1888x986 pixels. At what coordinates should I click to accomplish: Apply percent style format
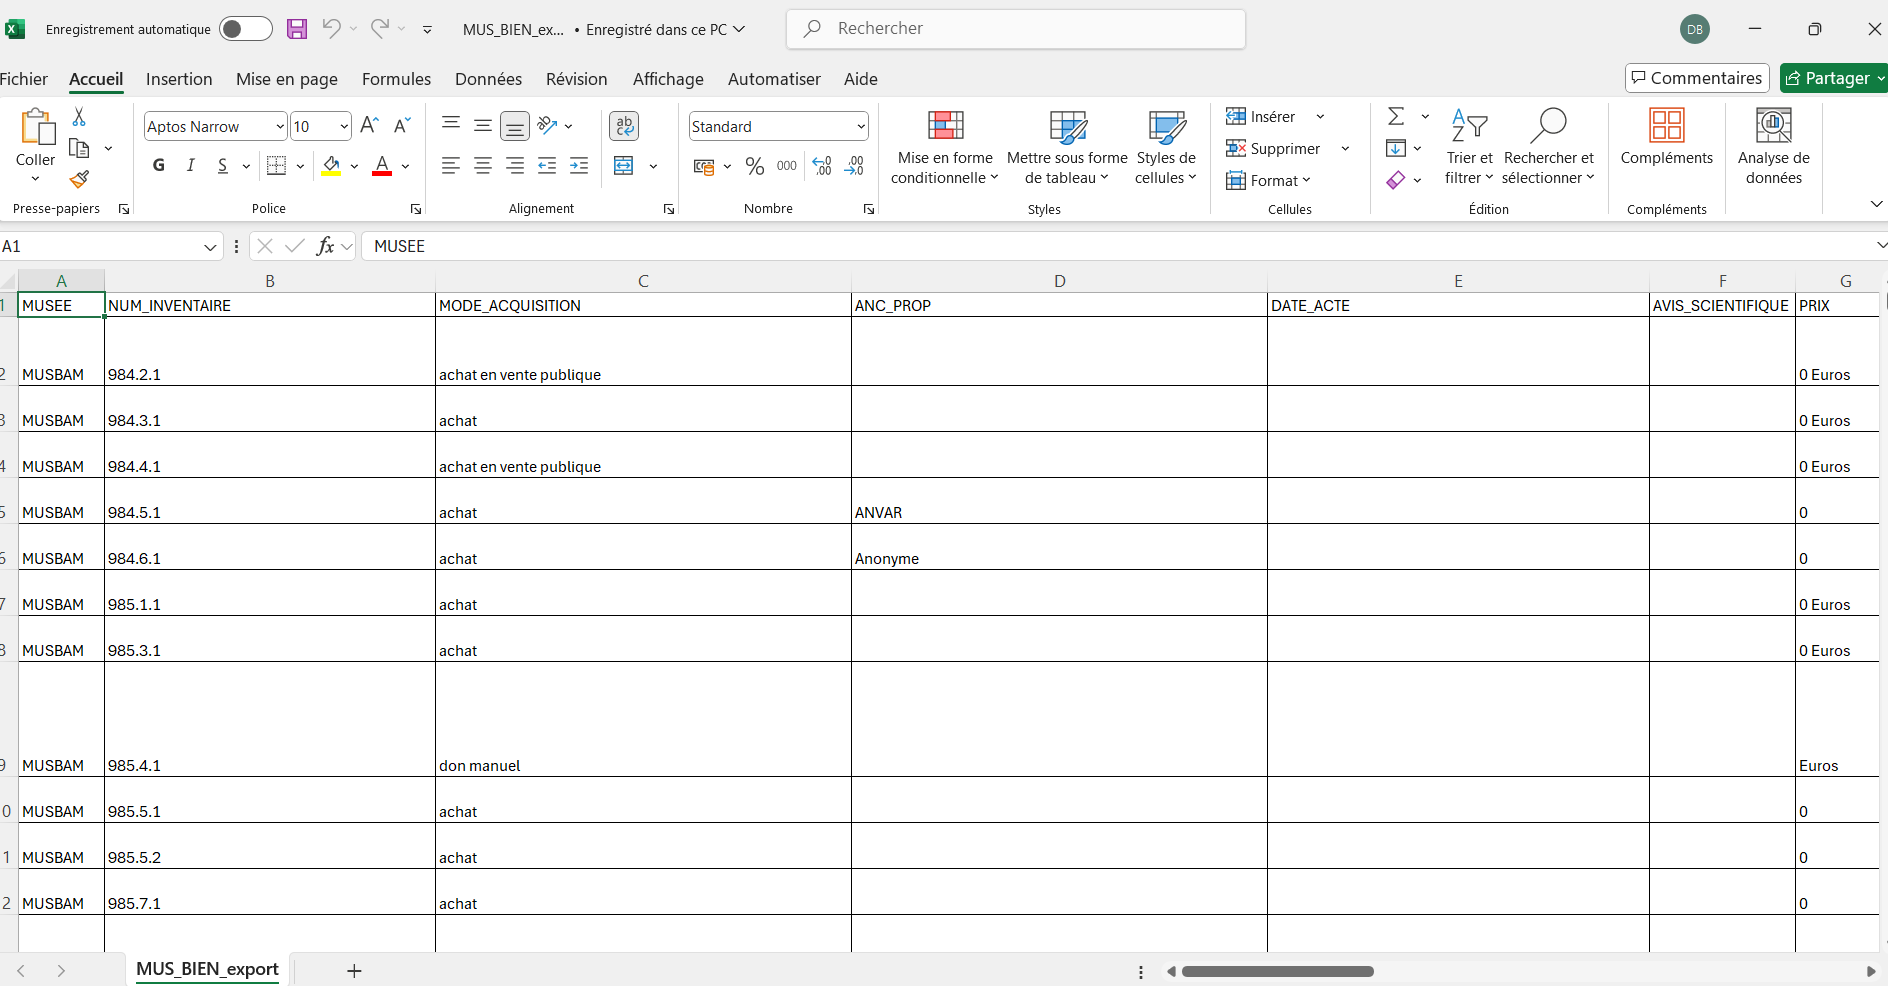[755, 166]
